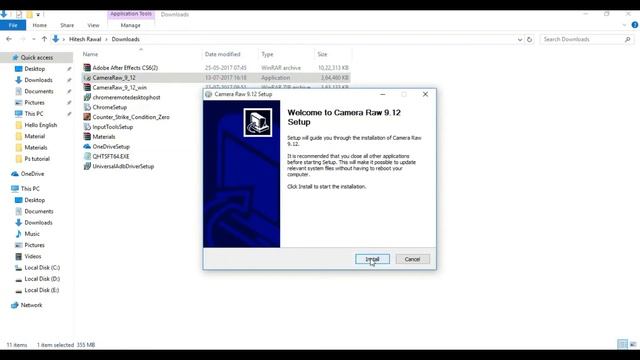Image resolution: width=640 pixels, height=360 pixels.
Task: Select the Materials archive in file list
Action: 104,137
